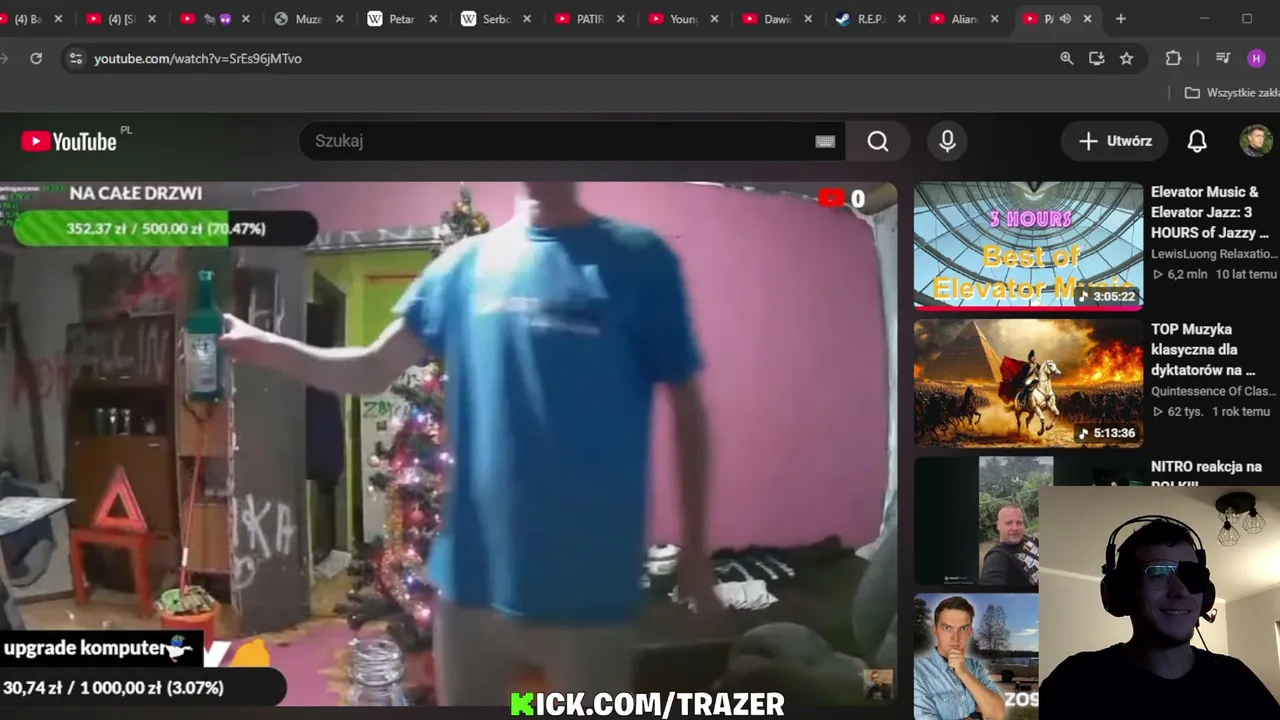Open the dictator classical music thumbnail

pos(1028,383)
